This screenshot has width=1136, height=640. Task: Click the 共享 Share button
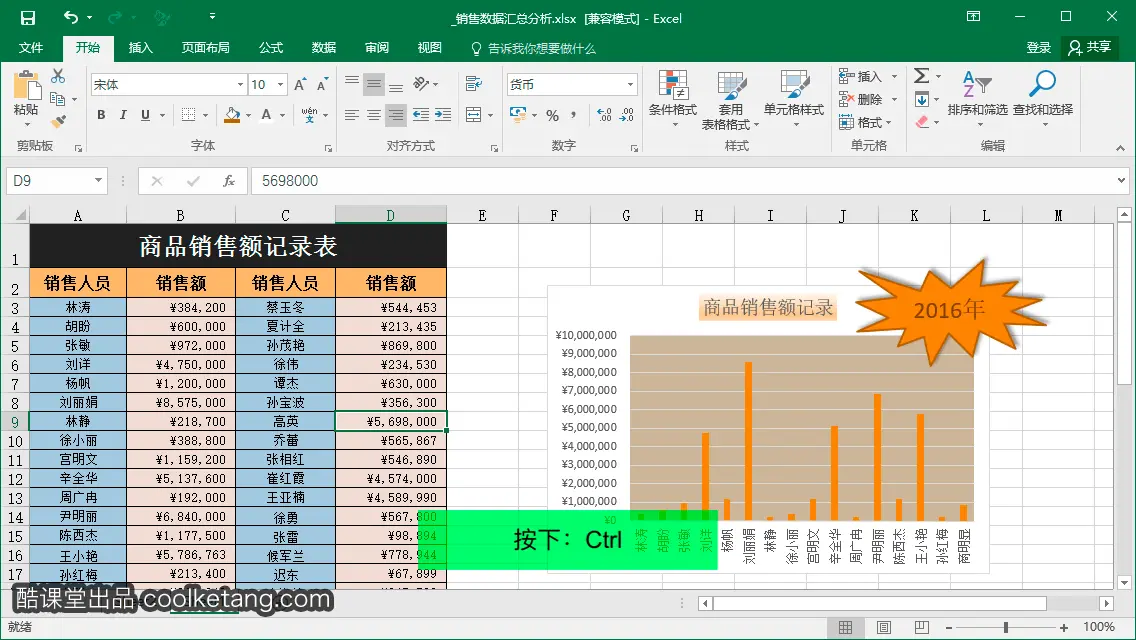(x=1090, y=47)
